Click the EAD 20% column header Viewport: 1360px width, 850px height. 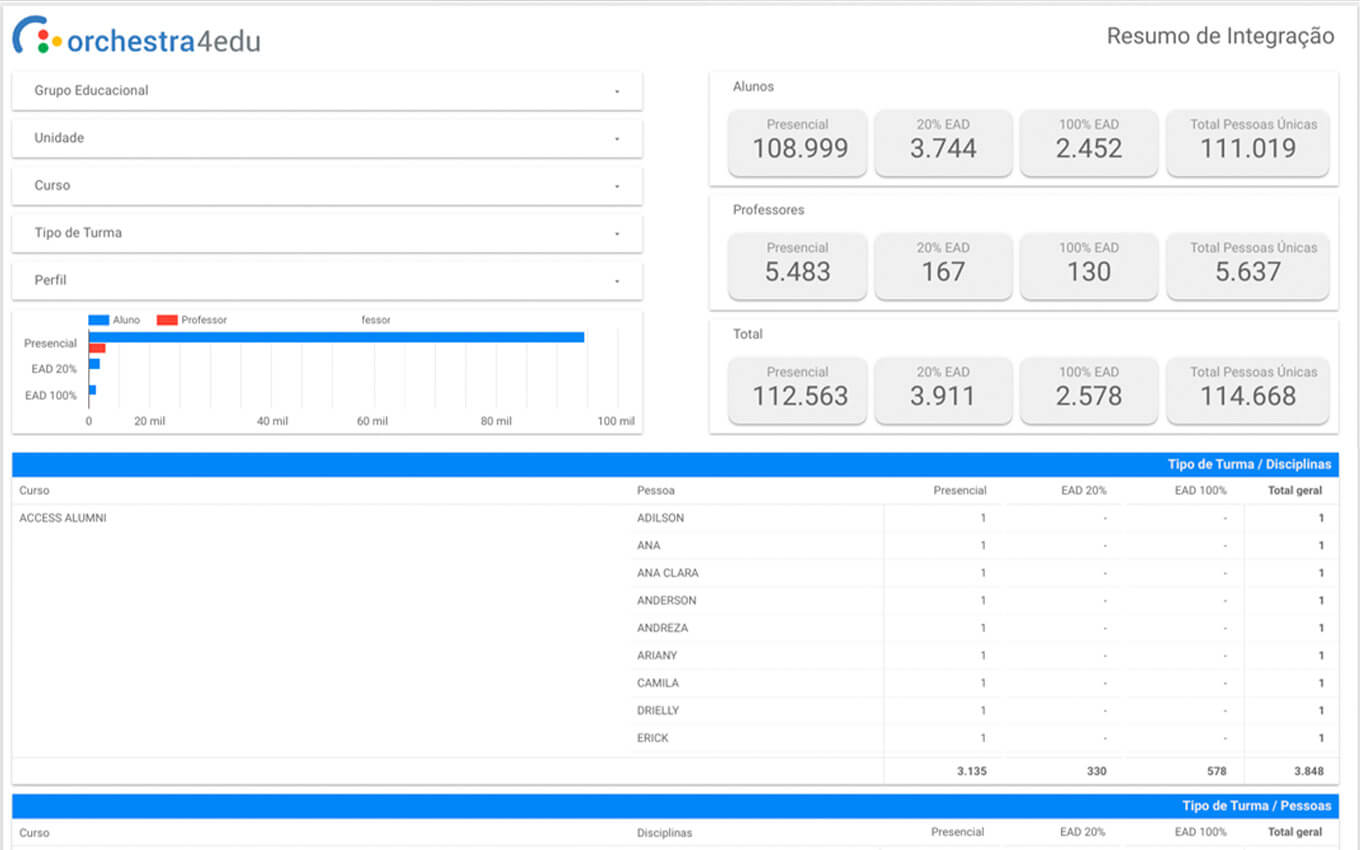pos(1084,491)
